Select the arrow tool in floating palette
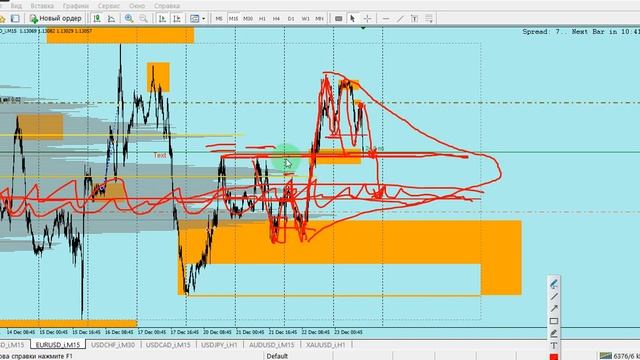Viewport: 640px width, 360px height. (x=553, y=309)
